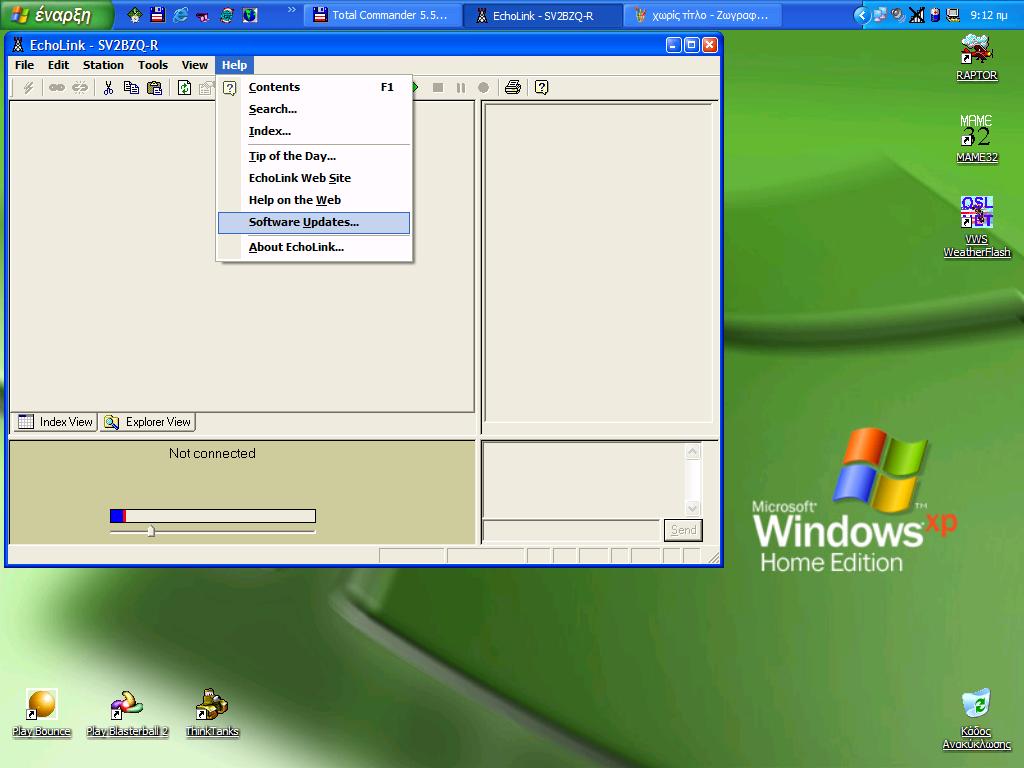This screenshot has height=768, width=1024.
Task: Click the pause toolbar icon
Action: (461, 88)
